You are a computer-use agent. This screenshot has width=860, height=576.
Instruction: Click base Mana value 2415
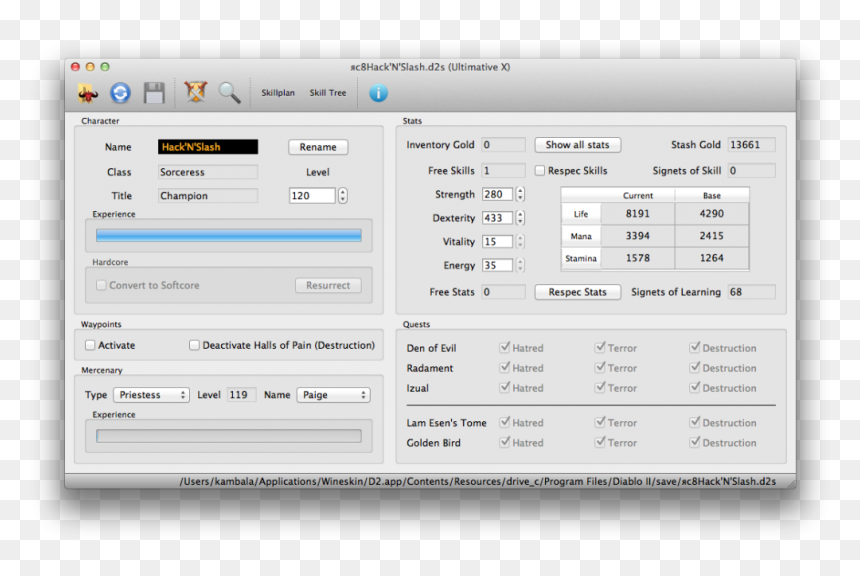point(711,236)
